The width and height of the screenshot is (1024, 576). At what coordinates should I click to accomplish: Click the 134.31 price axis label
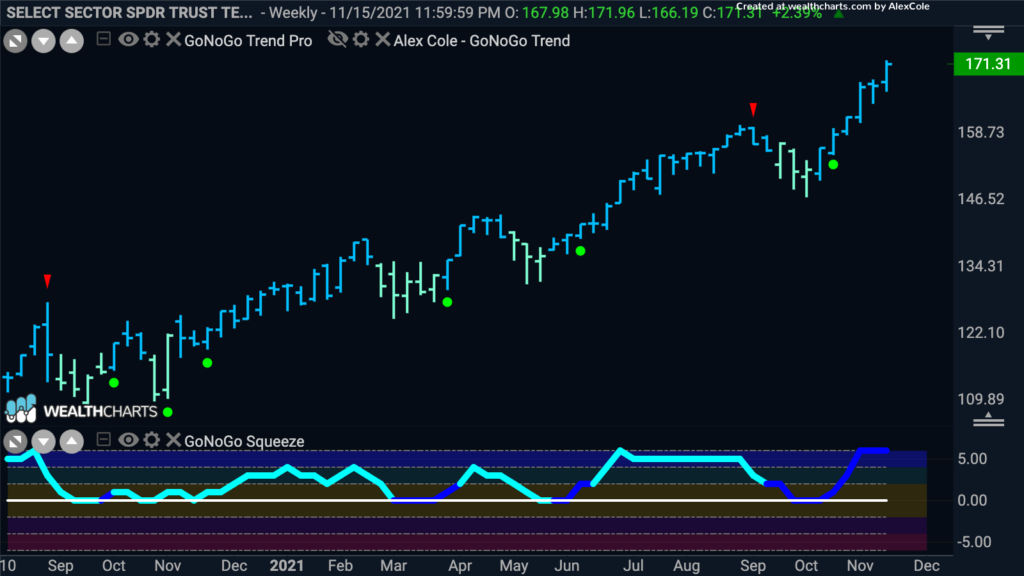(981, 266)
